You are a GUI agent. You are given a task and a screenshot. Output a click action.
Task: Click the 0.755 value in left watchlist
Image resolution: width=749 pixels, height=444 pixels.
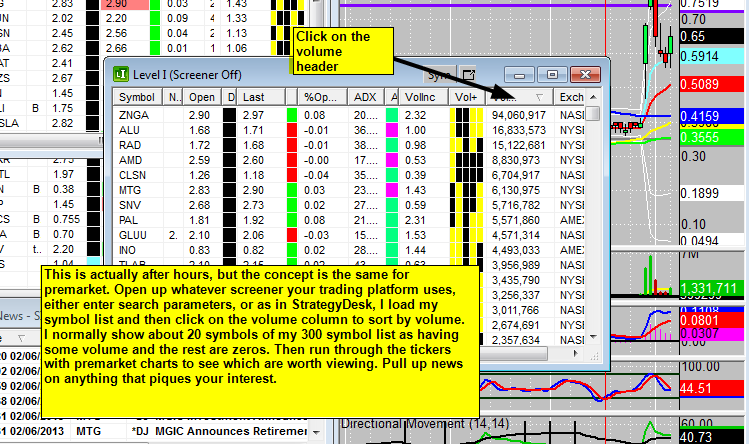click(67, 219)
